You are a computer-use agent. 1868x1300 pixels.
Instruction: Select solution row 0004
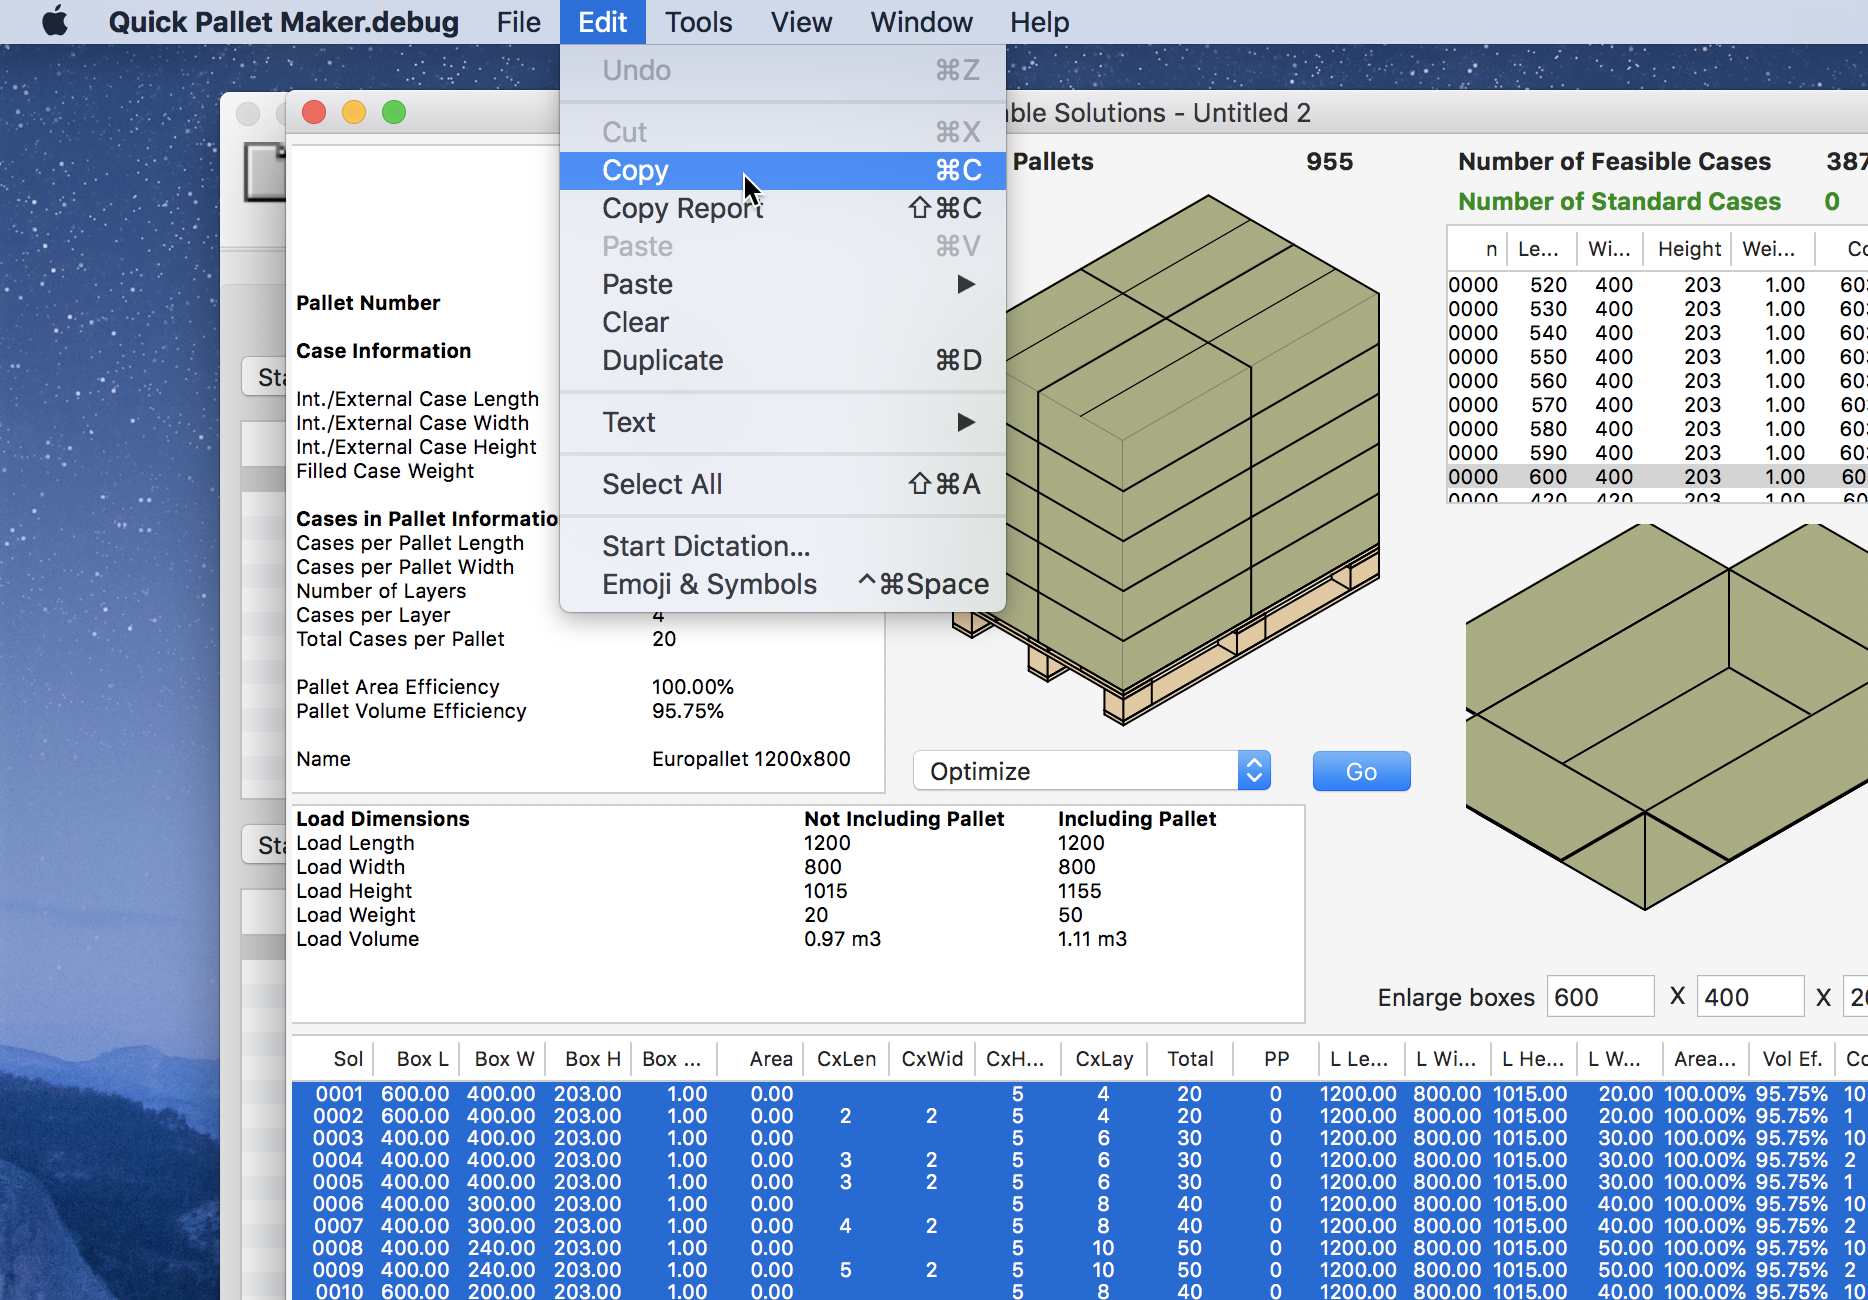coord(1080,1160)
